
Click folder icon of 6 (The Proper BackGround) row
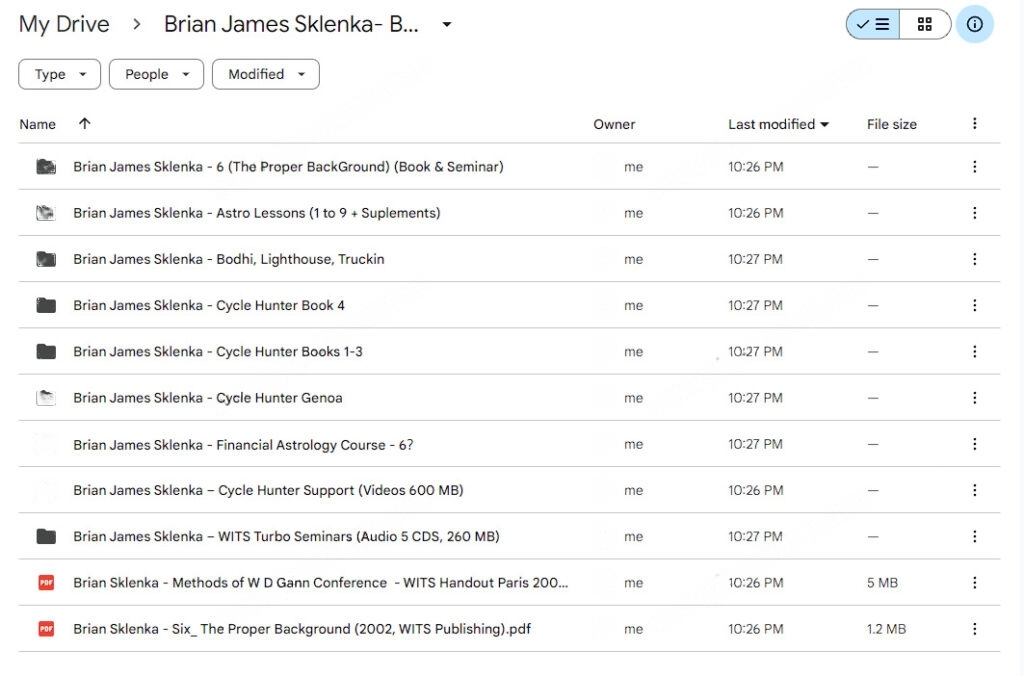tap(46, 167)
